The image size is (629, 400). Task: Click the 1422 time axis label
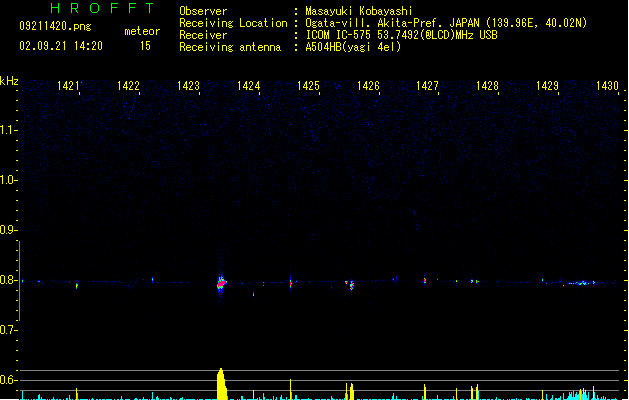128,86
